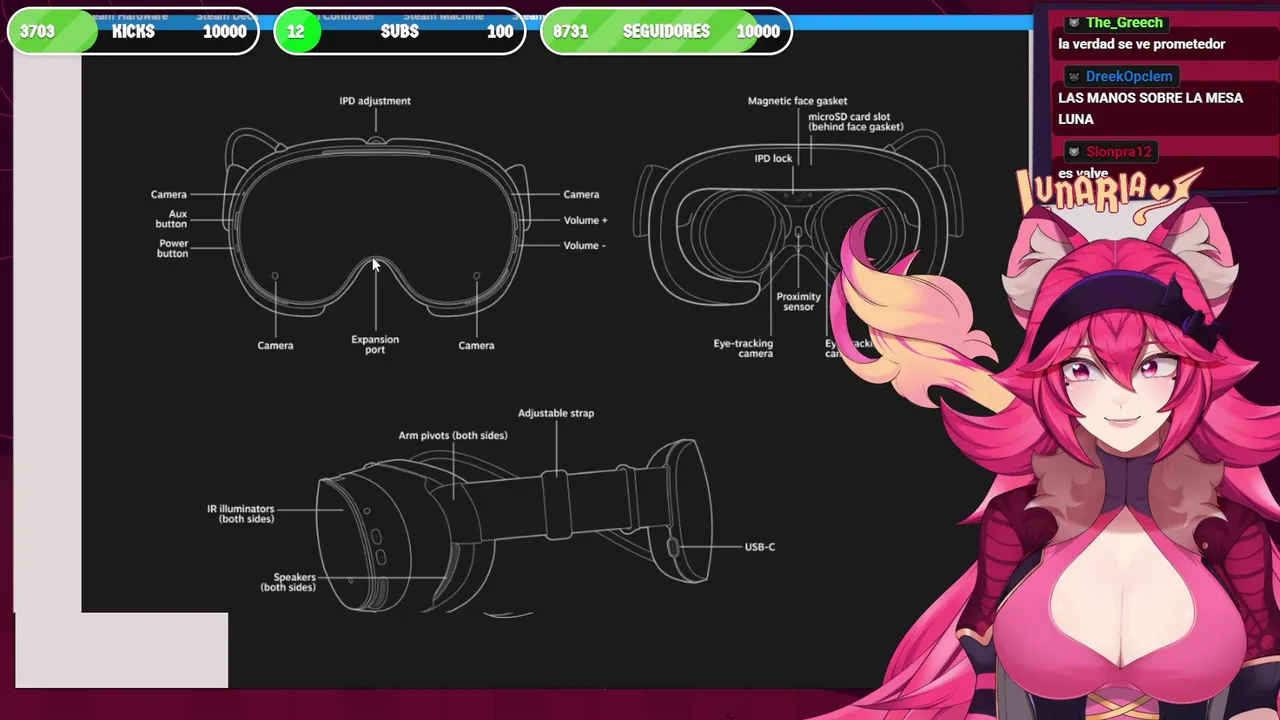Click chat message "es valve"
Image resolution: width=1280 pixels, height=720 pixels.
pos(1083,174)
